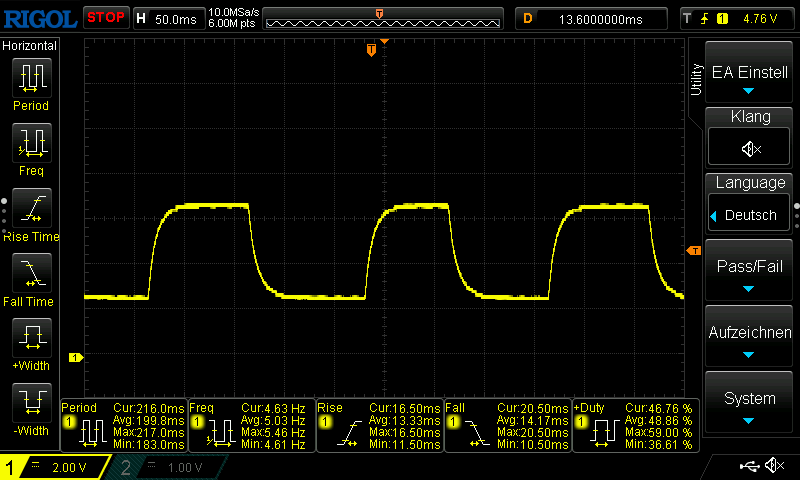Click the orange trigger level marker
This screenshot has height=480, width=800.
pyautogui.click(x=692, y=251)
